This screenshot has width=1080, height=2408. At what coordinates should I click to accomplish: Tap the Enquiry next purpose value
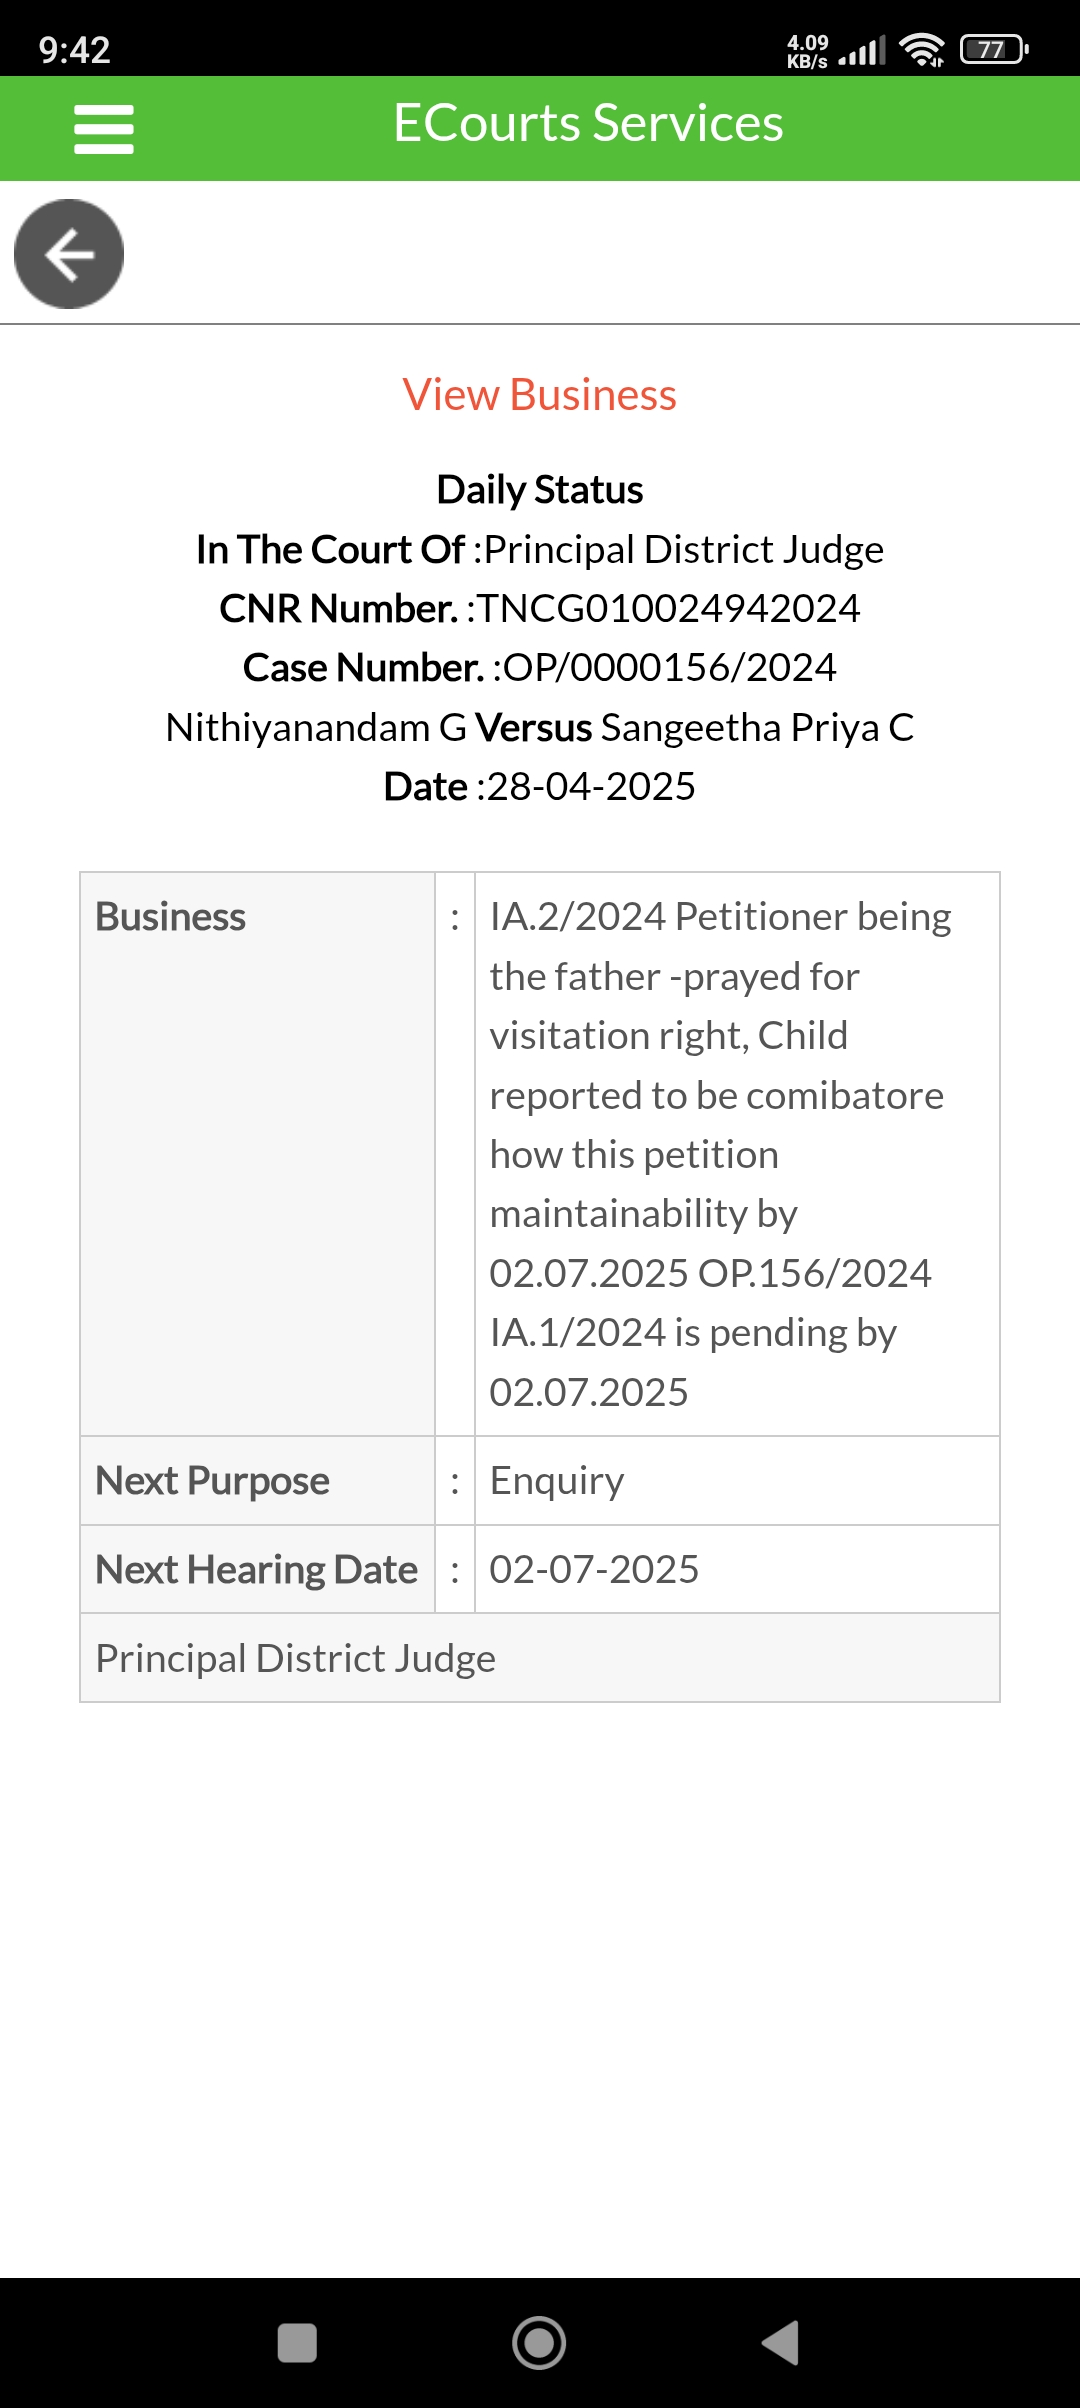click(x=557, y=1480)
